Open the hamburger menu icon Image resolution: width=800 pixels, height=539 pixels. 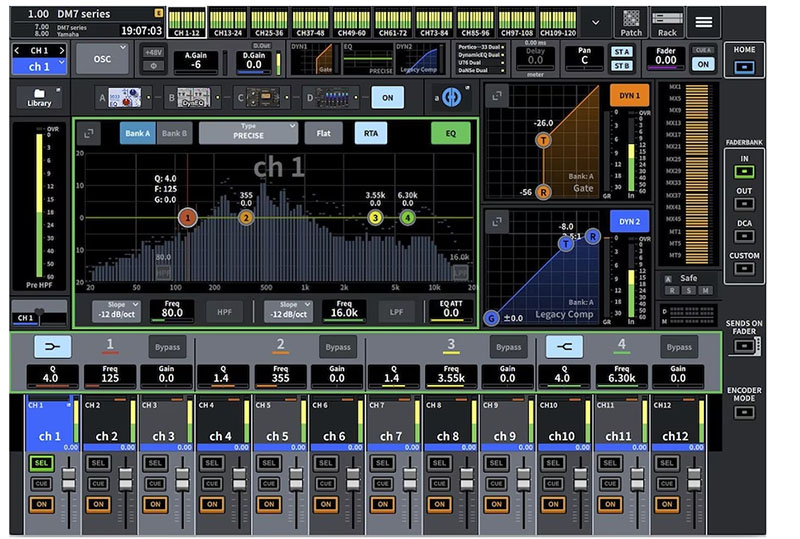pos(704,22)
